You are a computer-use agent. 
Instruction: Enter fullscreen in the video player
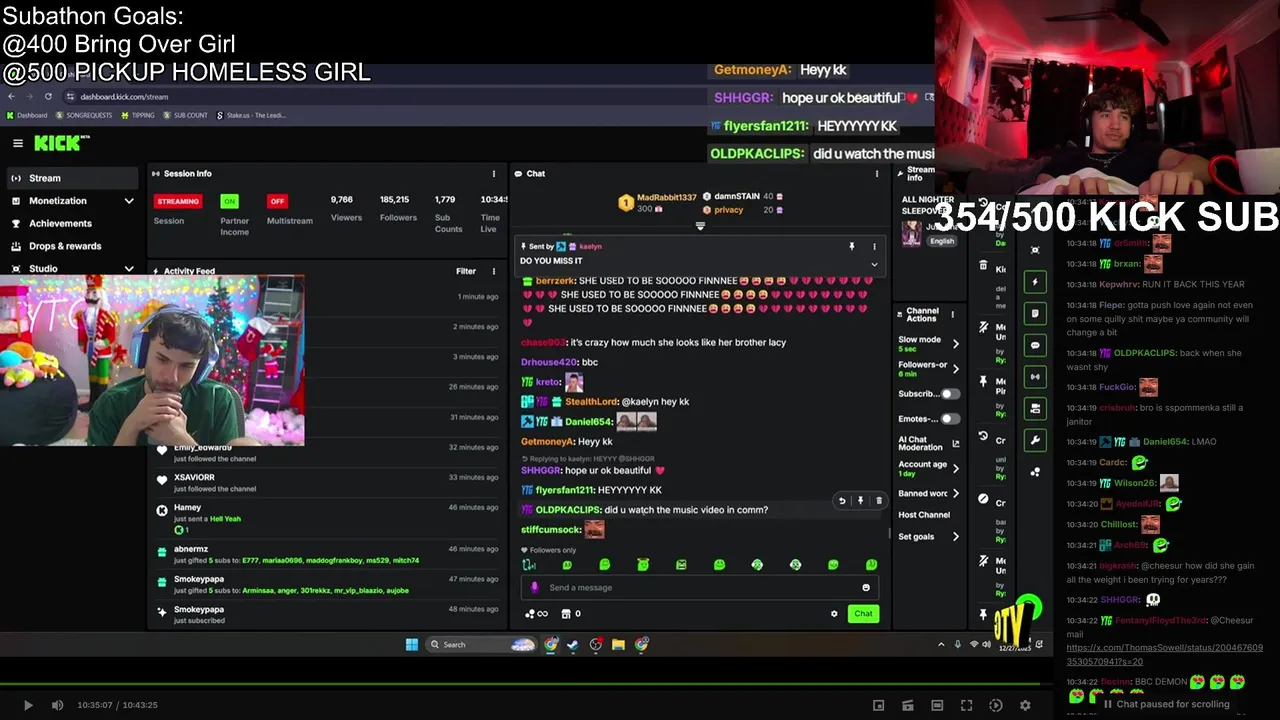pos(966,705)
